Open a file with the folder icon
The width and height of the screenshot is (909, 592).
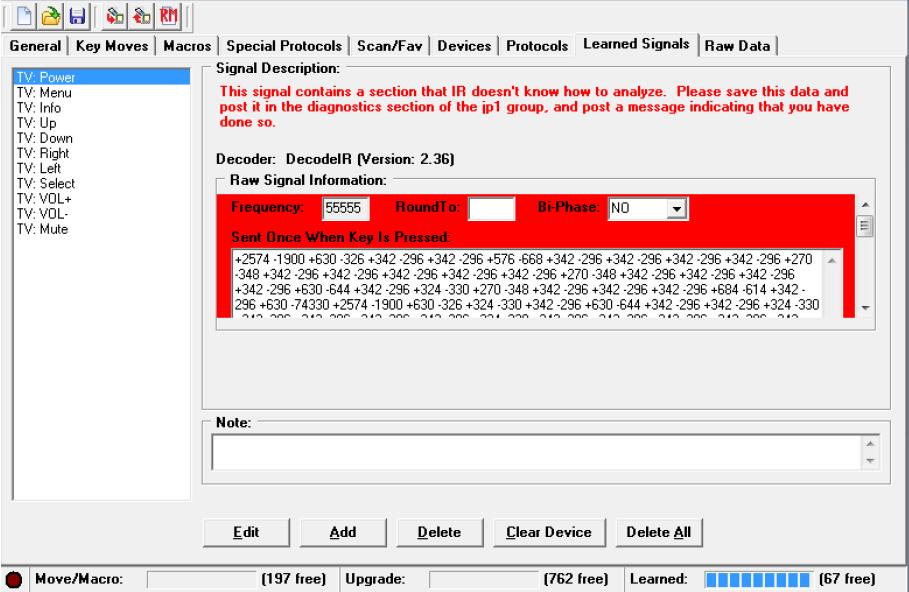tap(50, 16)
